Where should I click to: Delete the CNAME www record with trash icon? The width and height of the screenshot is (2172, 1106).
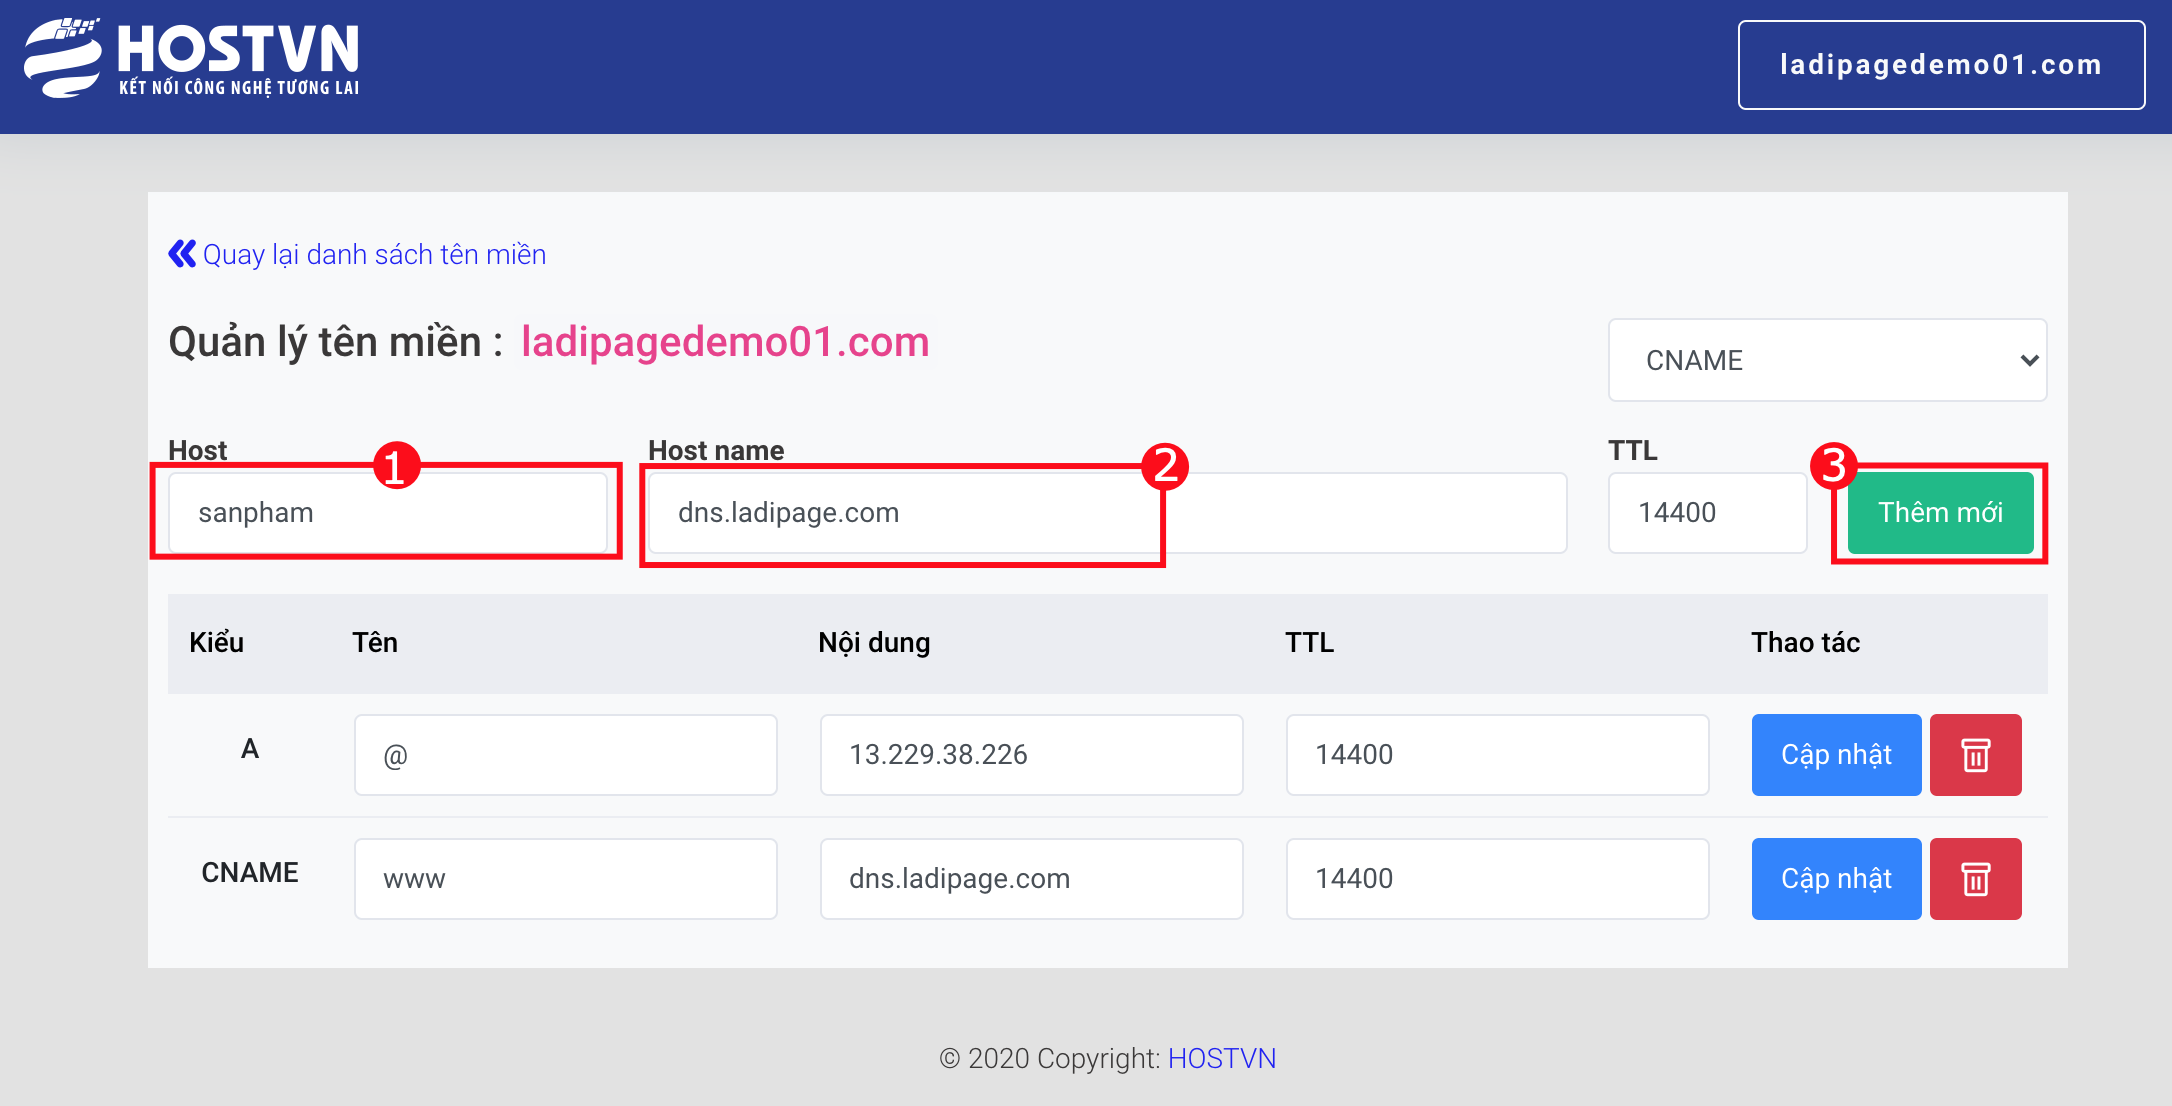coord(1975,879)
